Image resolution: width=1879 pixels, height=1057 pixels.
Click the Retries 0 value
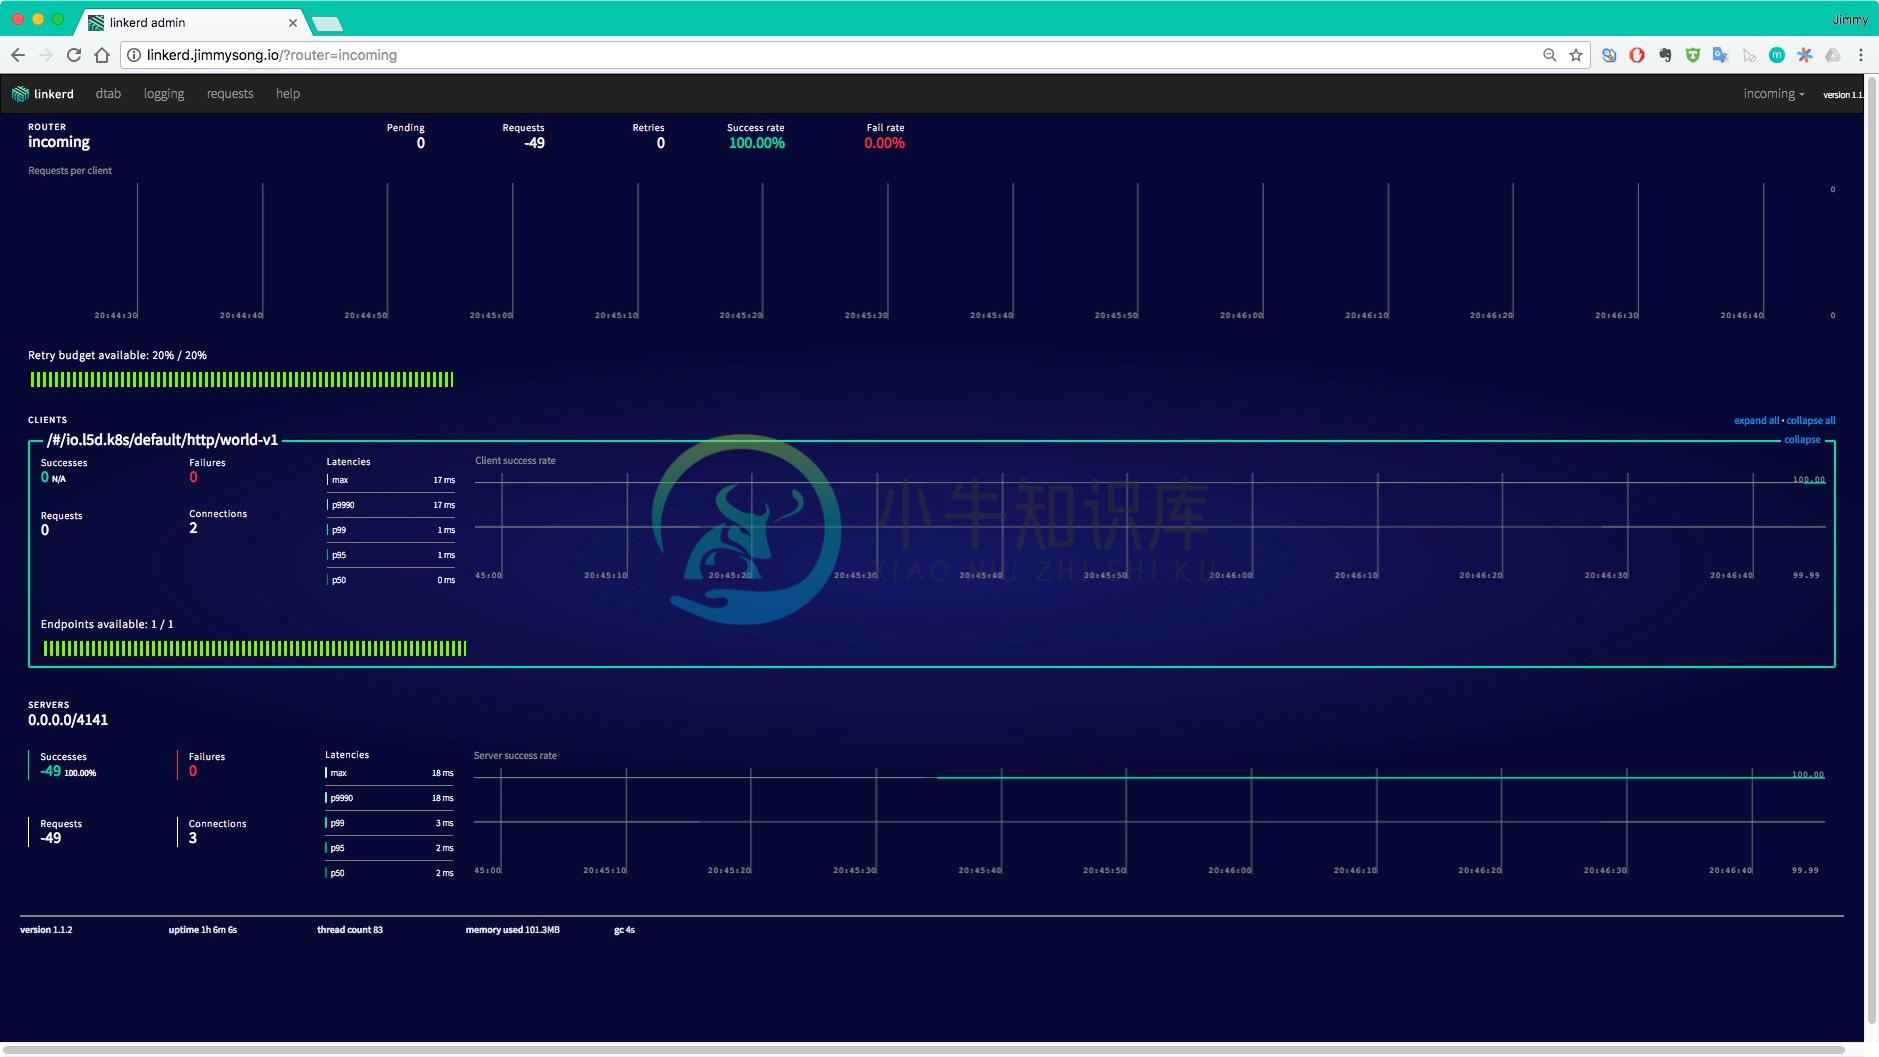pos(661,143)
